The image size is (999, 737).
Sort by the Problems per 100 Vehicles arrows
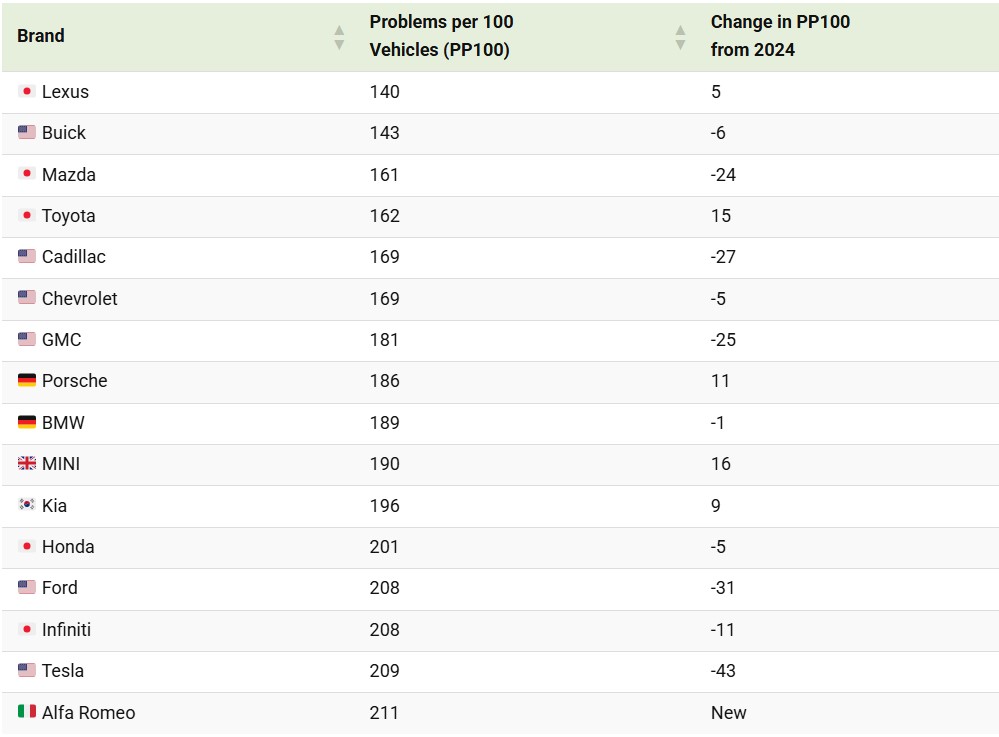click(x=680, y=38)
